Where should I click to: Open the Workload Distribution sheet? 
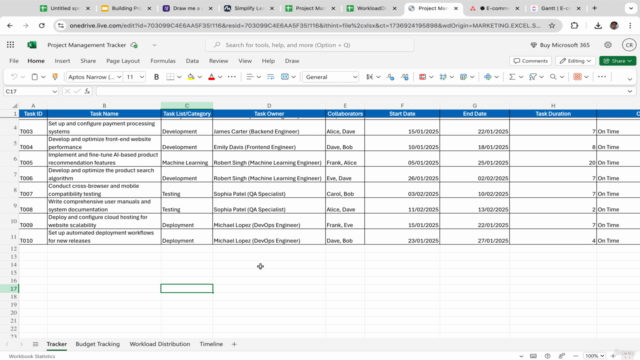160,344
